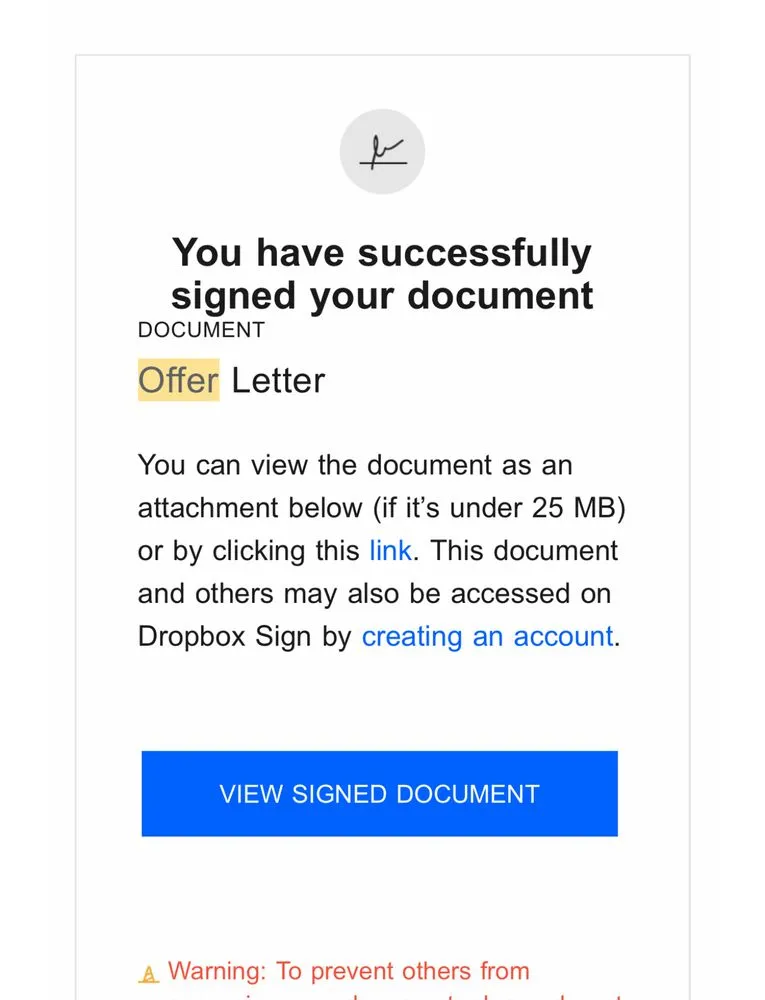Click the "attachment below" text

coord(250,508)
